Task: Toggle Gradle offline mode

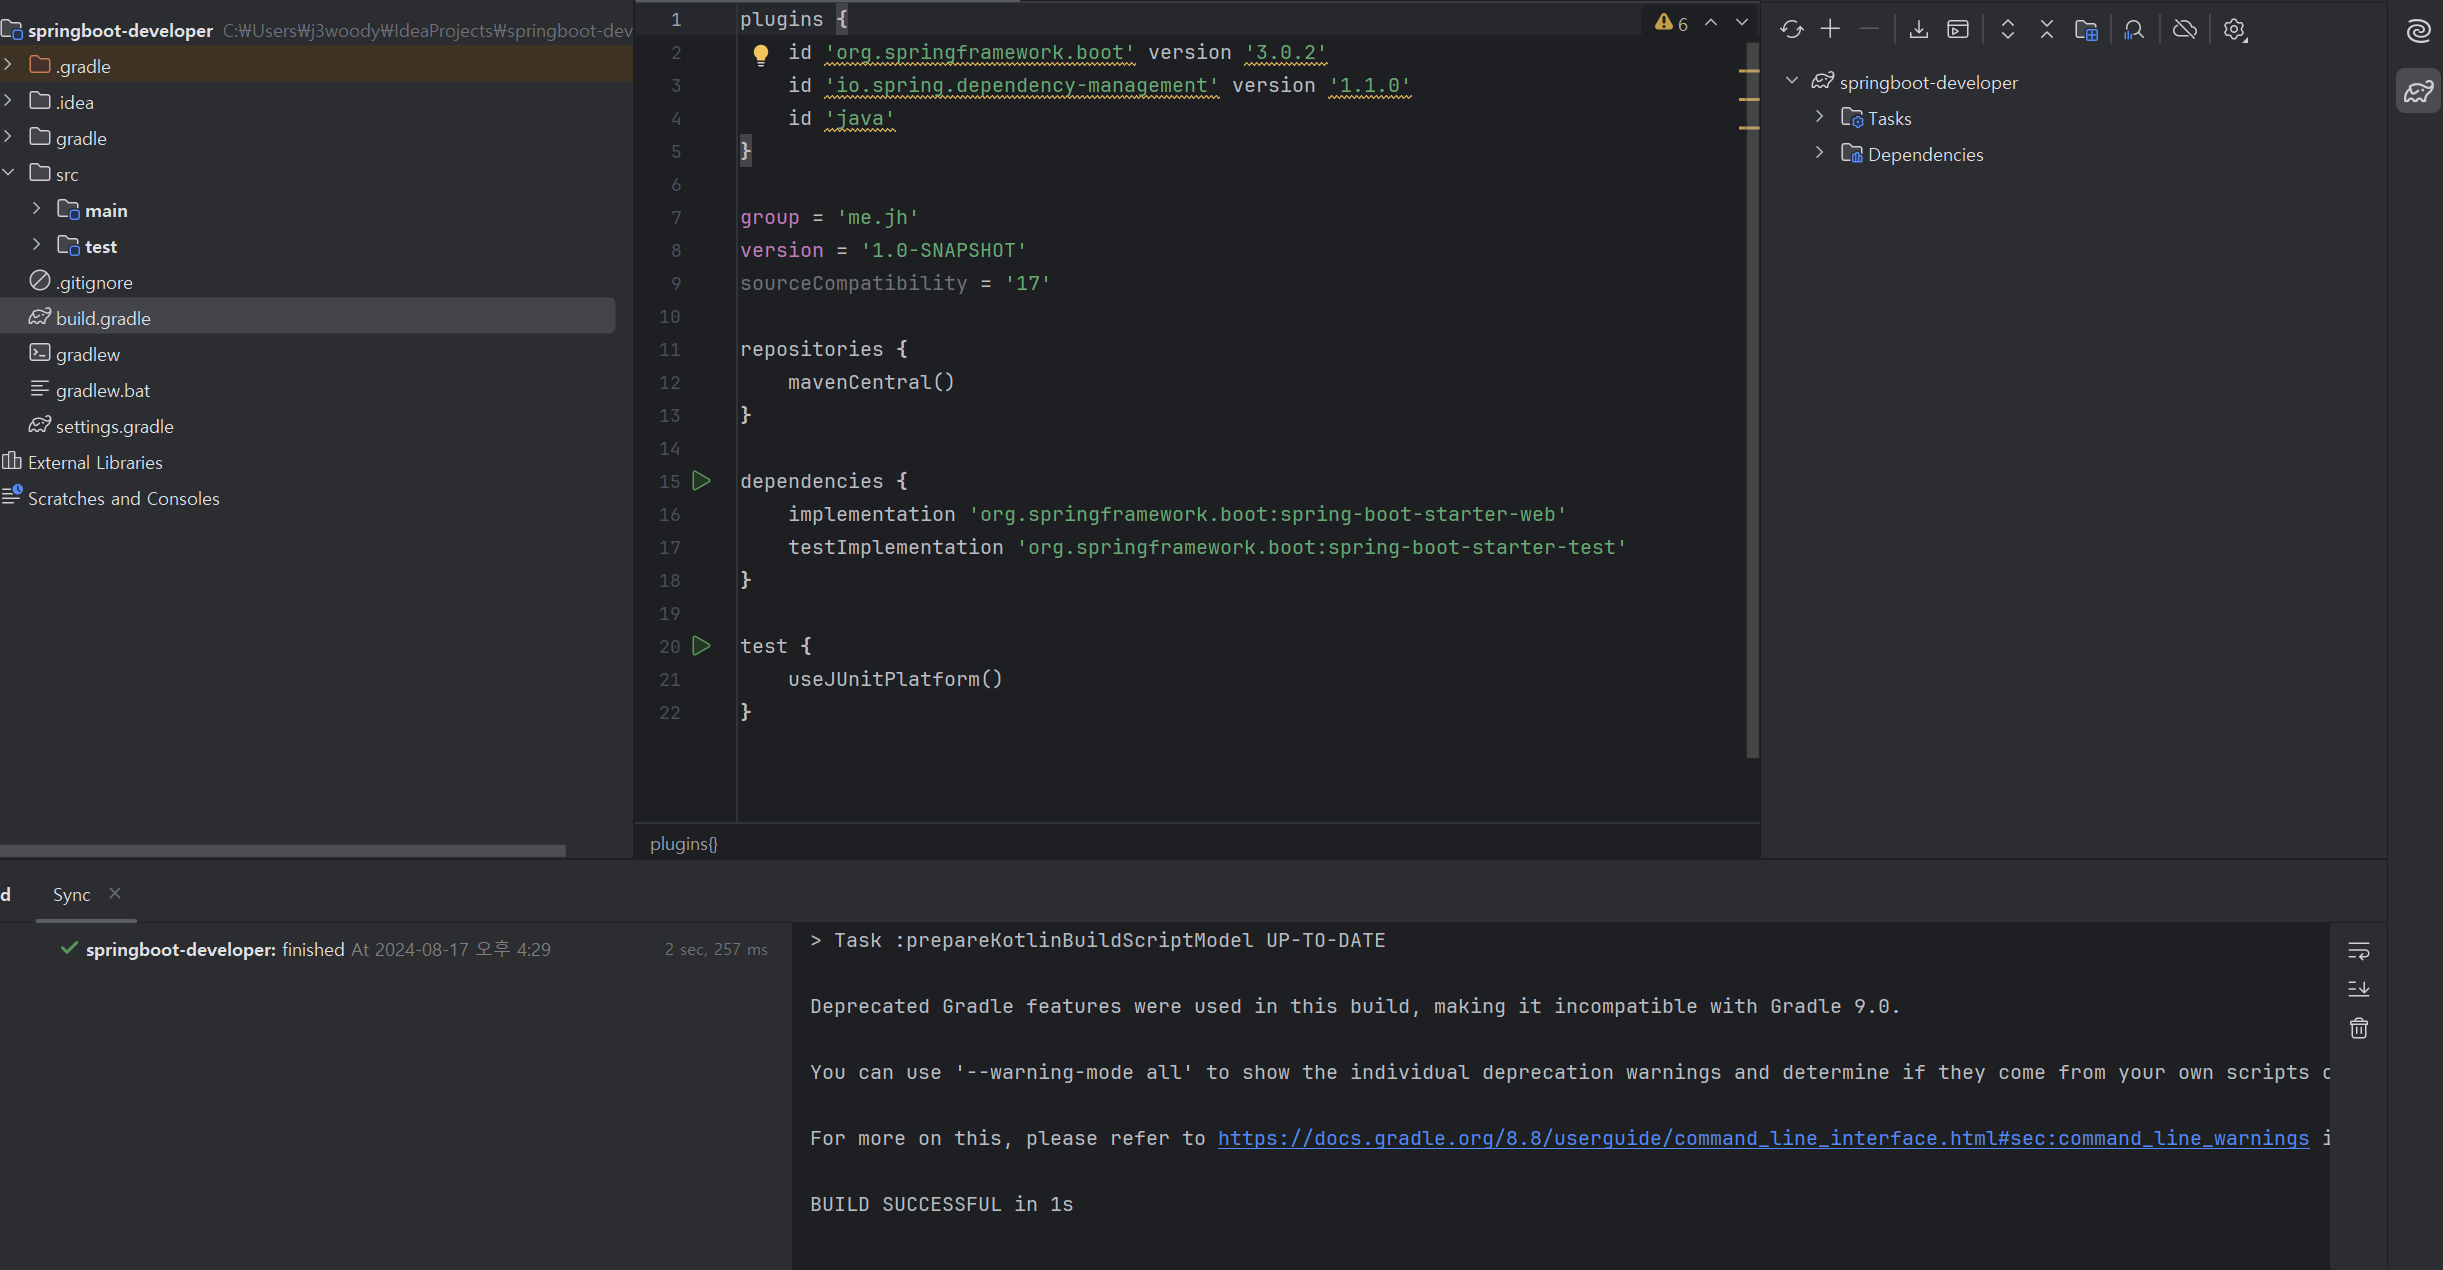Action: point(2185,30)
